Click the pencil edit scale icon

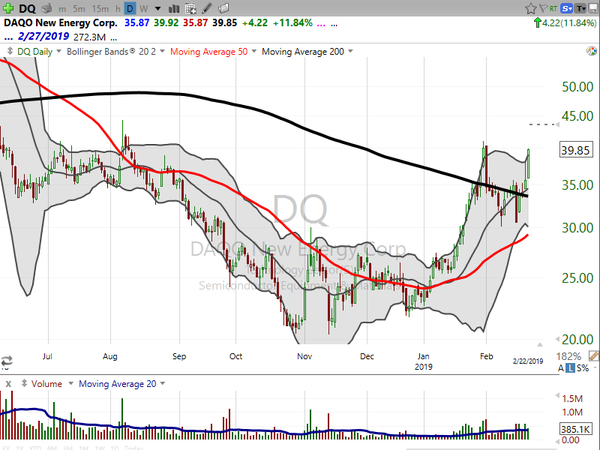coord(593,356)
